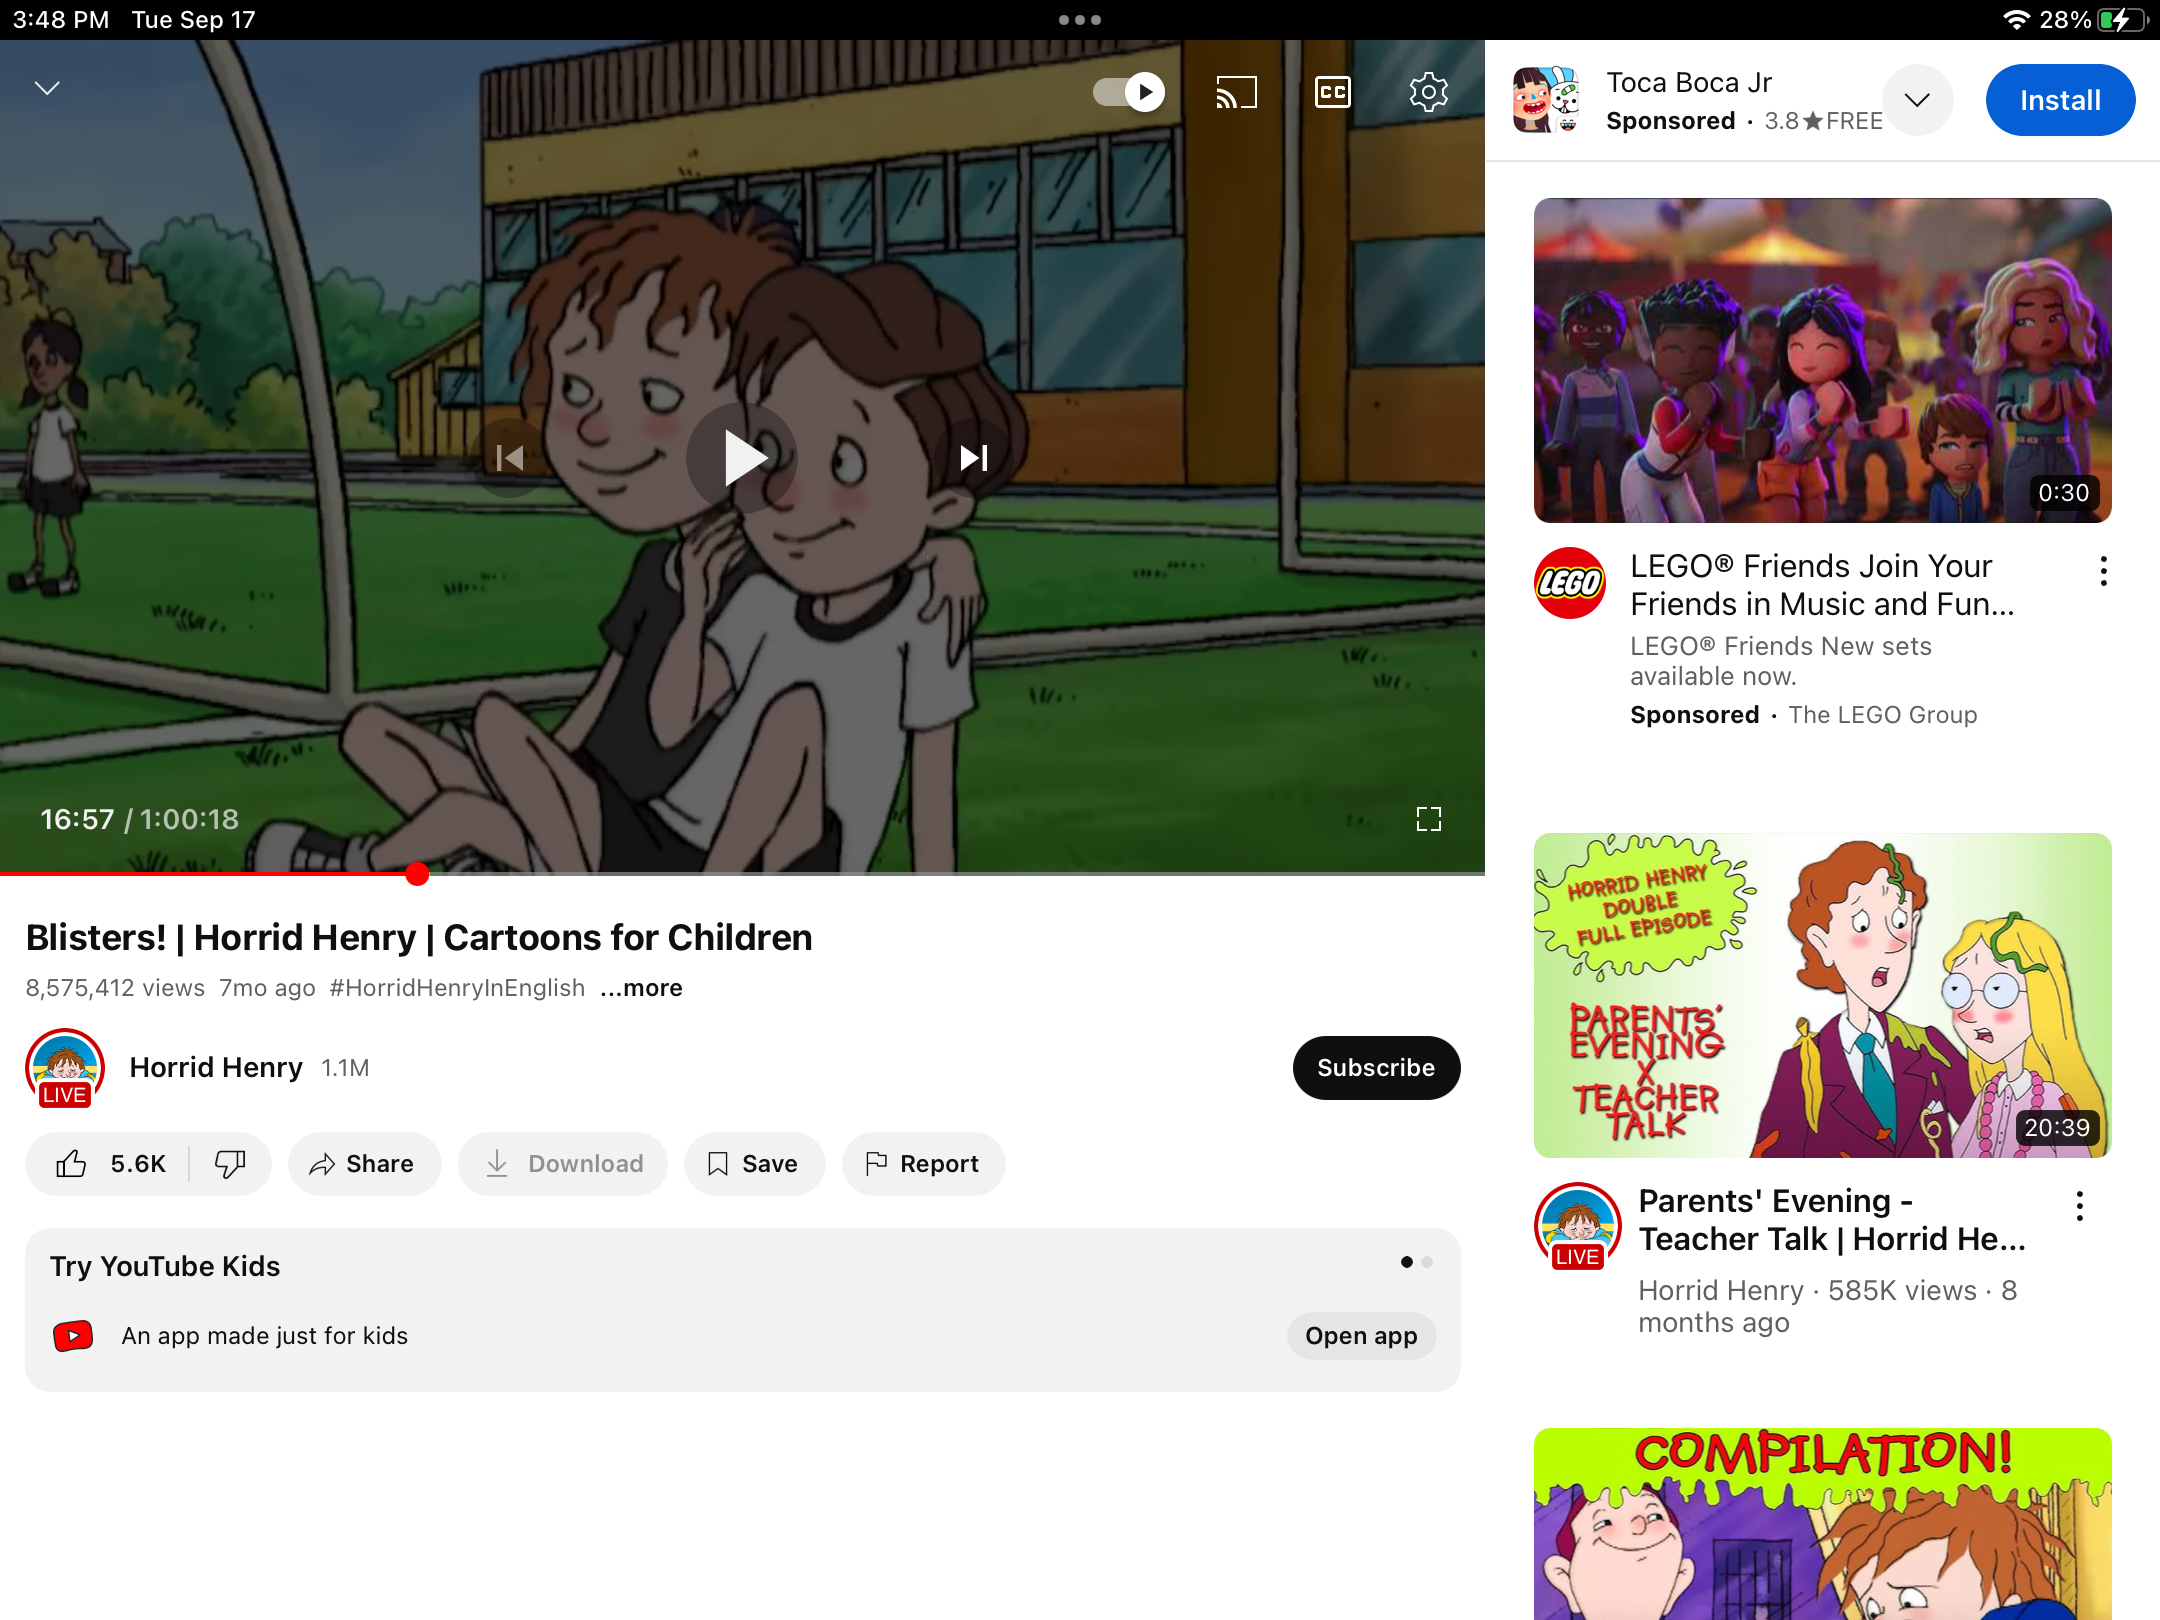Go to previous video

pos(510,458)
